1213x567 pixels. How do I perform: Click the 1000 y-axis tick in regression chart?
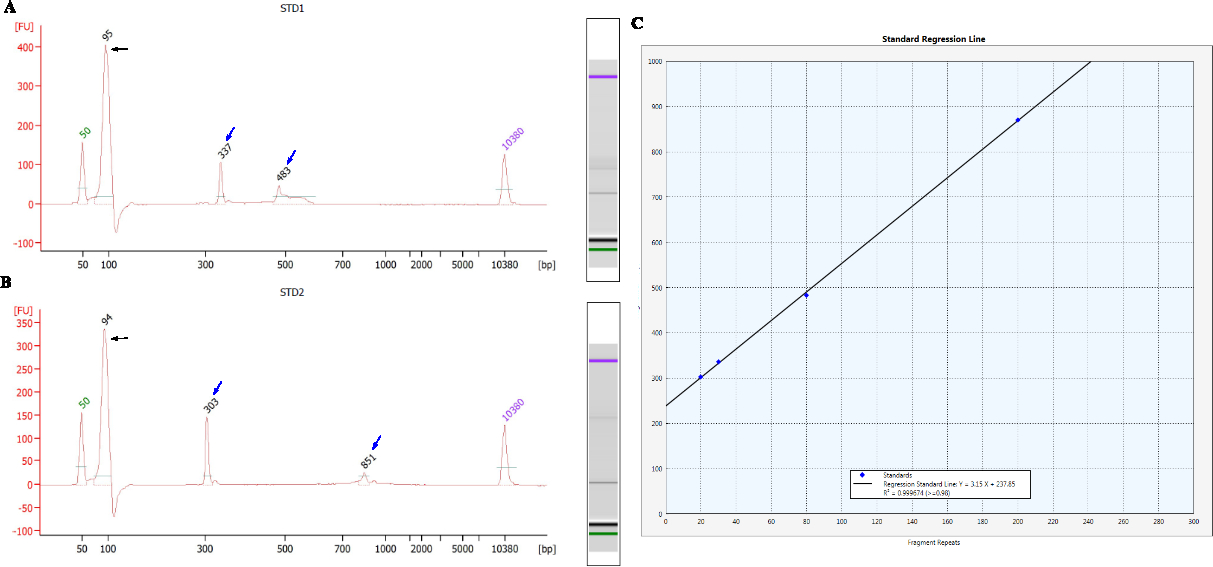tap(654, 61)
